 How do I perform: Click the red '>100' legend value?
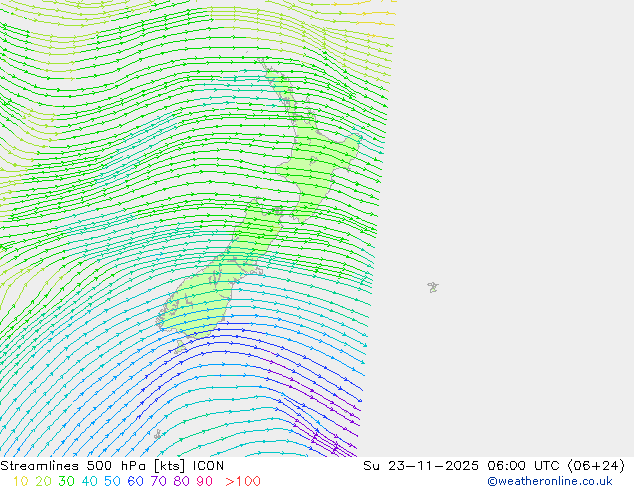click(x=243, y=481)
